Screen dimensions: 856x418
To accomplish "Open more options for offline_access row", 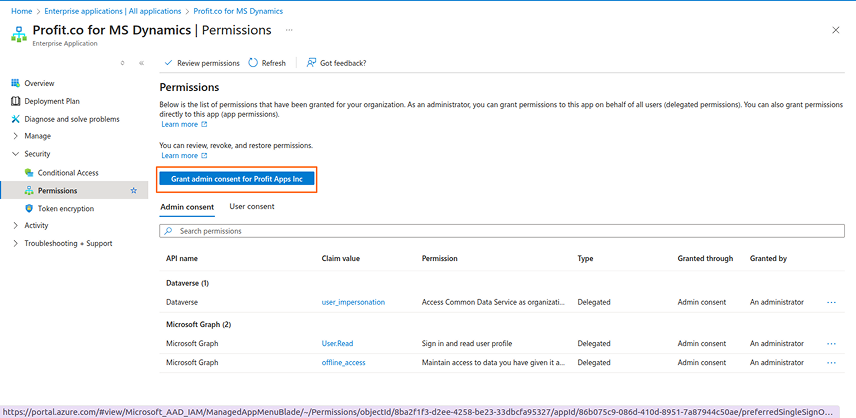I will click(x=831, y=362).
